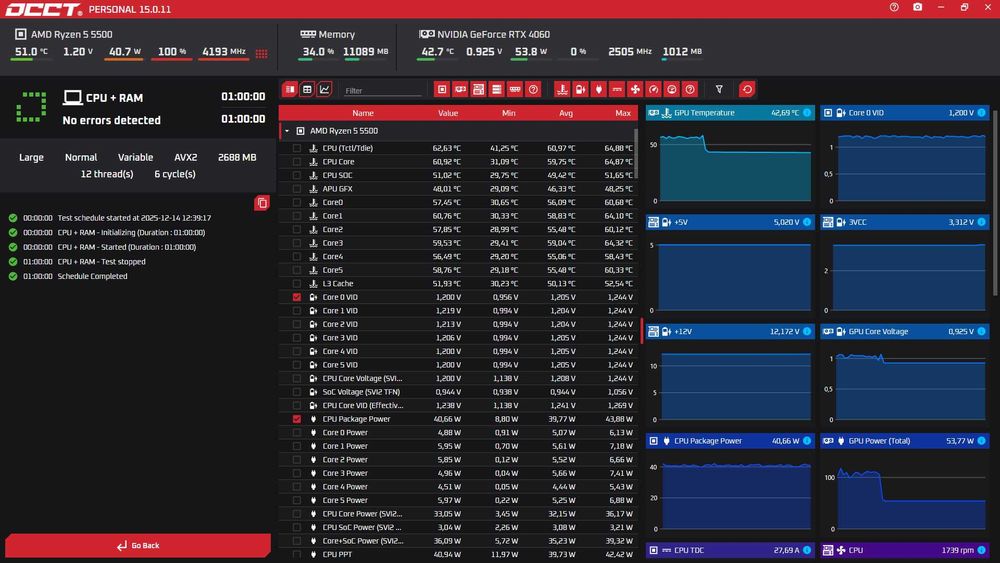
Task: Click the 'AVX2' instruction set label
Action: click(186, 157)
